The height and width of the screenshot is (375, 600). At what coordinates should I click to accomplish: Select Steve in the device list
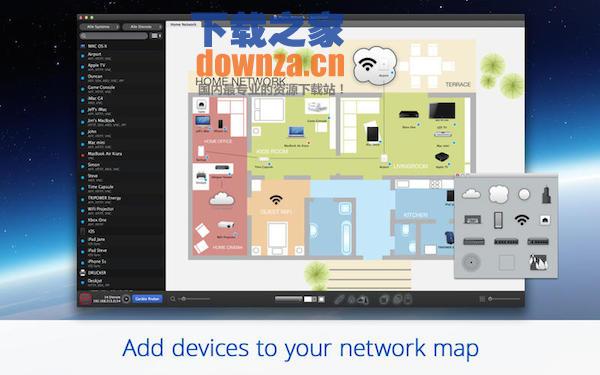pos(121,178)
